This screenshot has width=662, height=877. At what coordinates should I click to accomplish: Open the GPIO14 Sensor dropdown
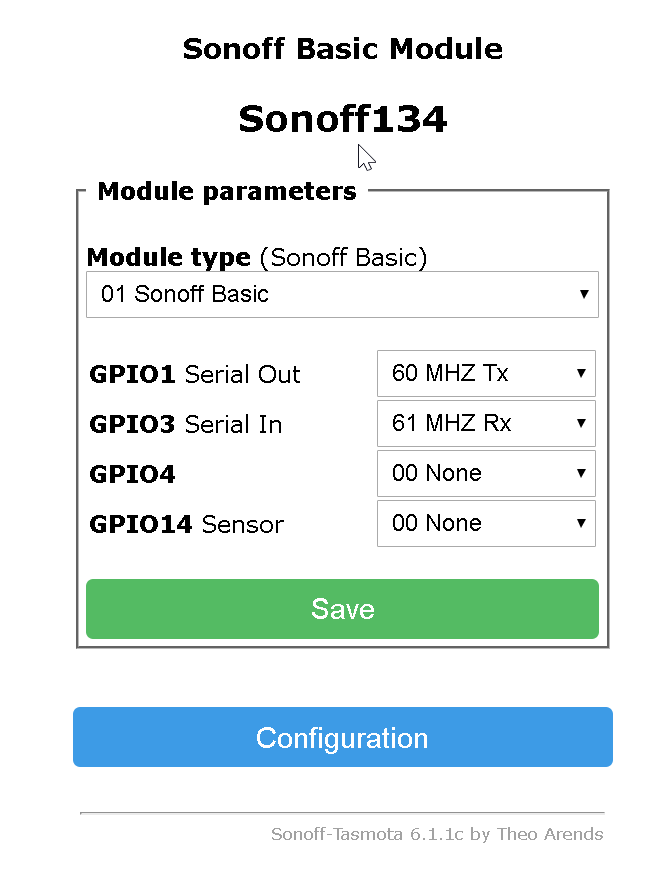[486, 523]
